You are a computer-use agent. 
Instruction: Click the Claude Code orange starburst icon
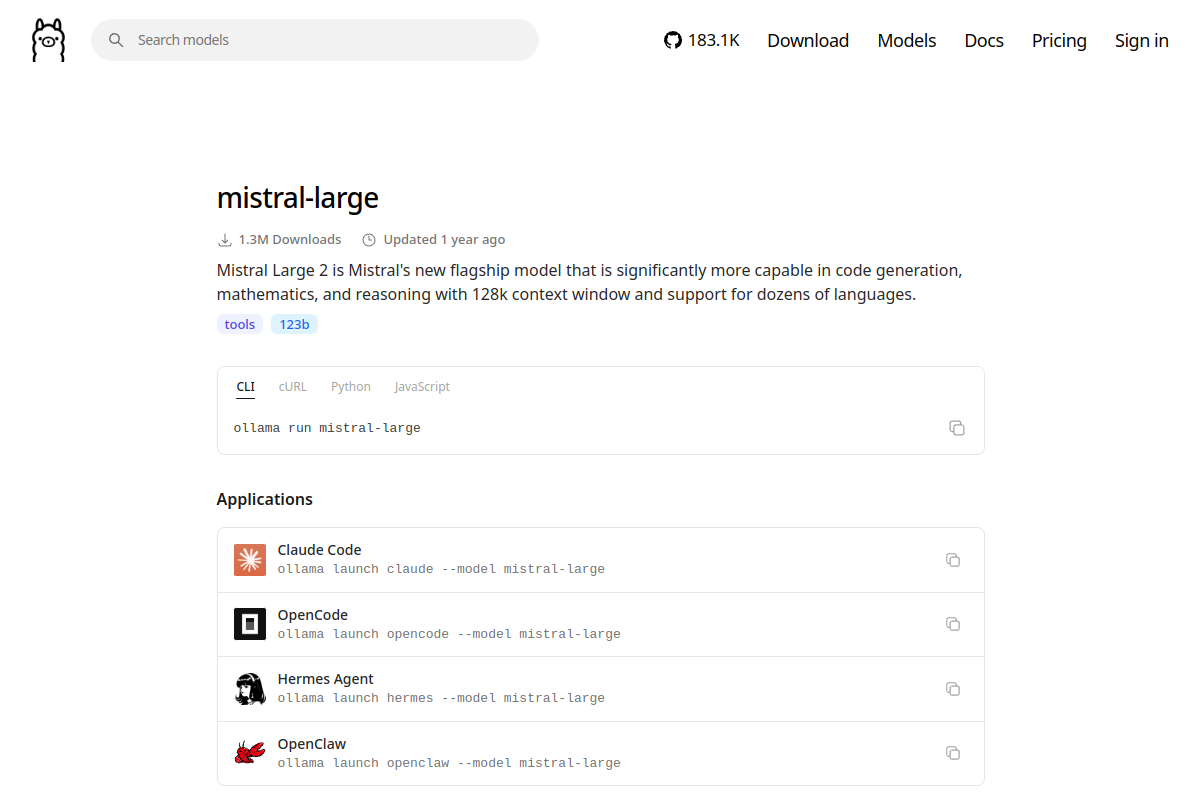[x=250, y=560]
